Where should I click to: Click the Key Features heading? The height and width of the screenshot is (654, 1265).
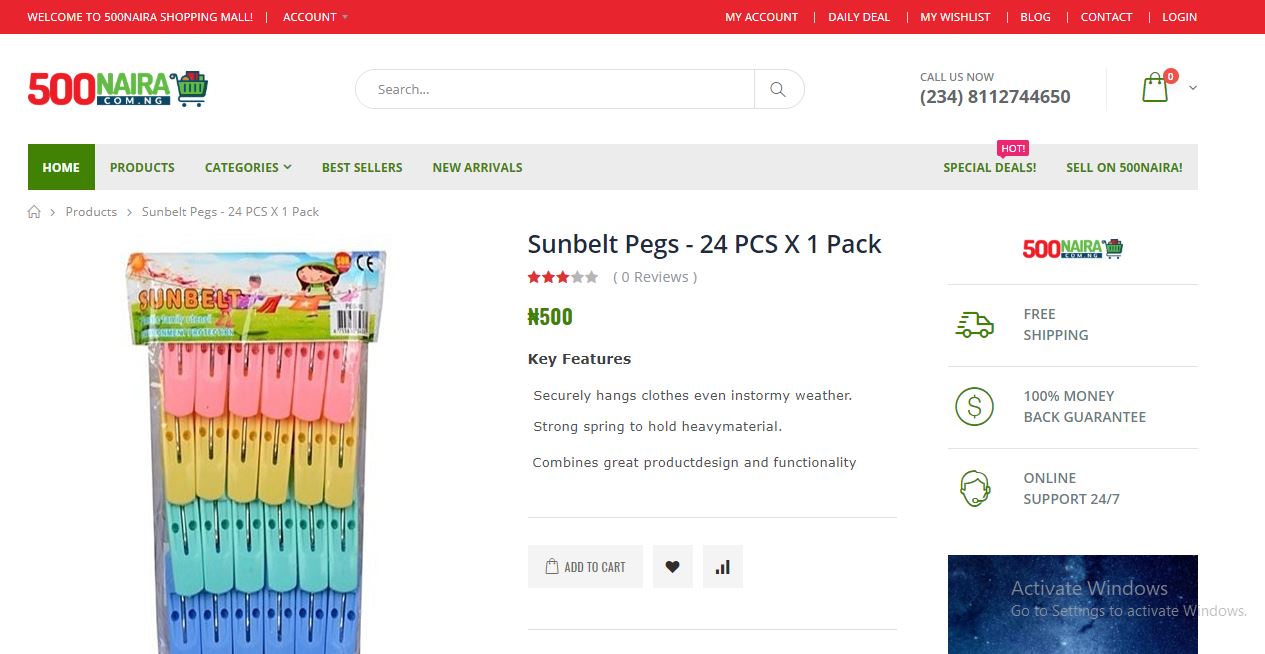pyautogui.click(x=579, y=359)
